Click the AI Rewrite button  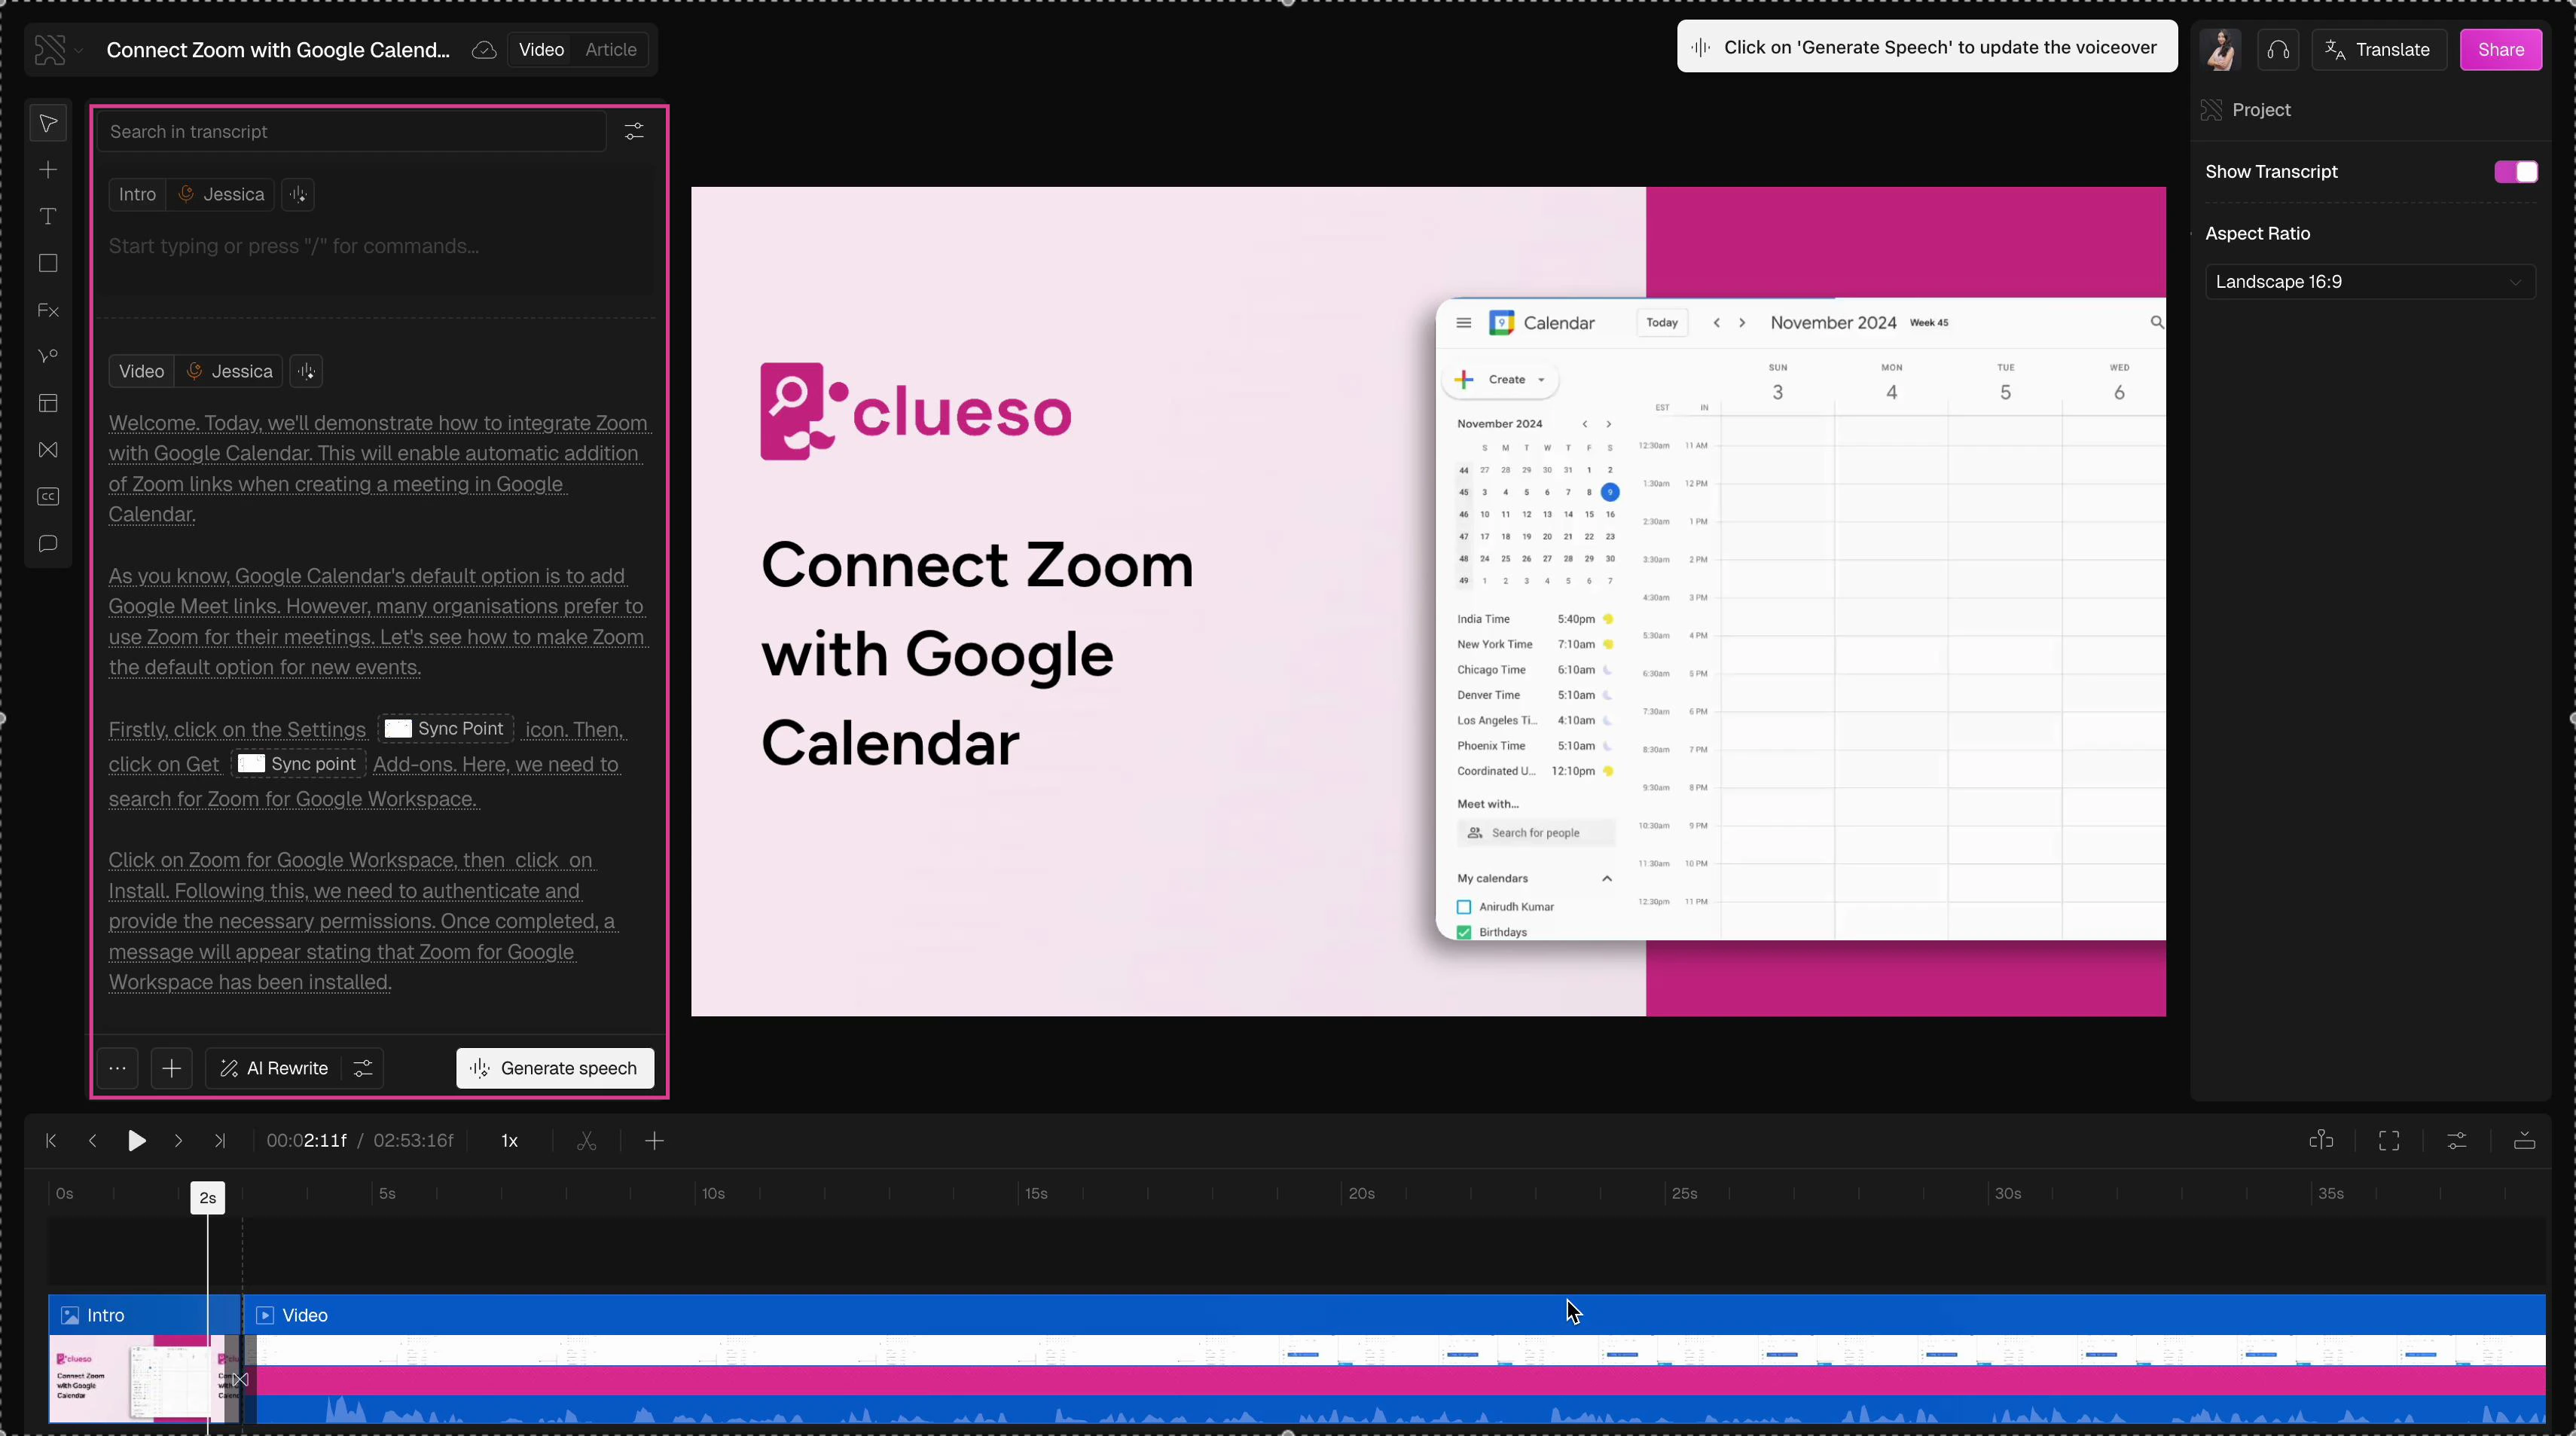(x=274, y=1068)
